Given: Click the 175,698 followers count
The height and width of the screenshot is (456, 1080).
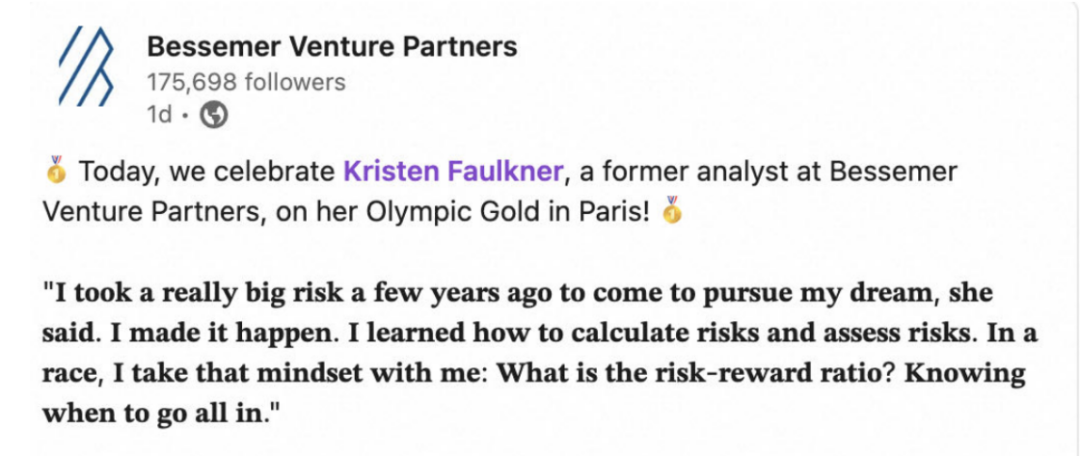Looking at the screenshot, I should pyautogui.click(x=246, y=83).
